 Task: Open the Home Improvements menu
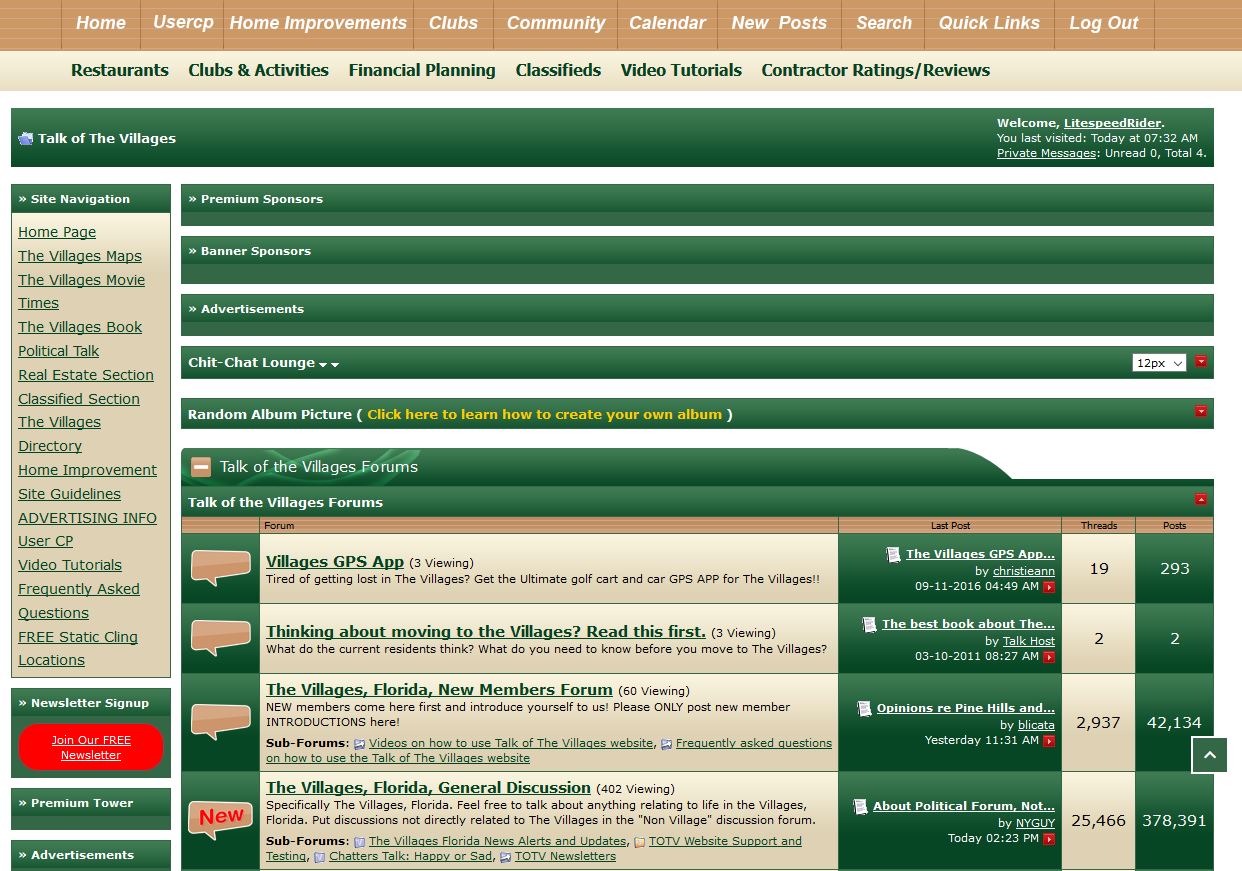[x=318, y=23]
